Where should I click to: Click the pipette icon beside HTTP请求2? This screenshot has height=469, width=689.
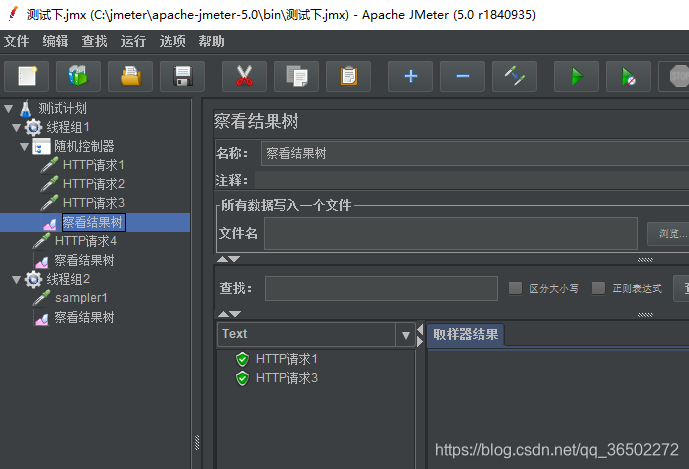tap(49, 184)
